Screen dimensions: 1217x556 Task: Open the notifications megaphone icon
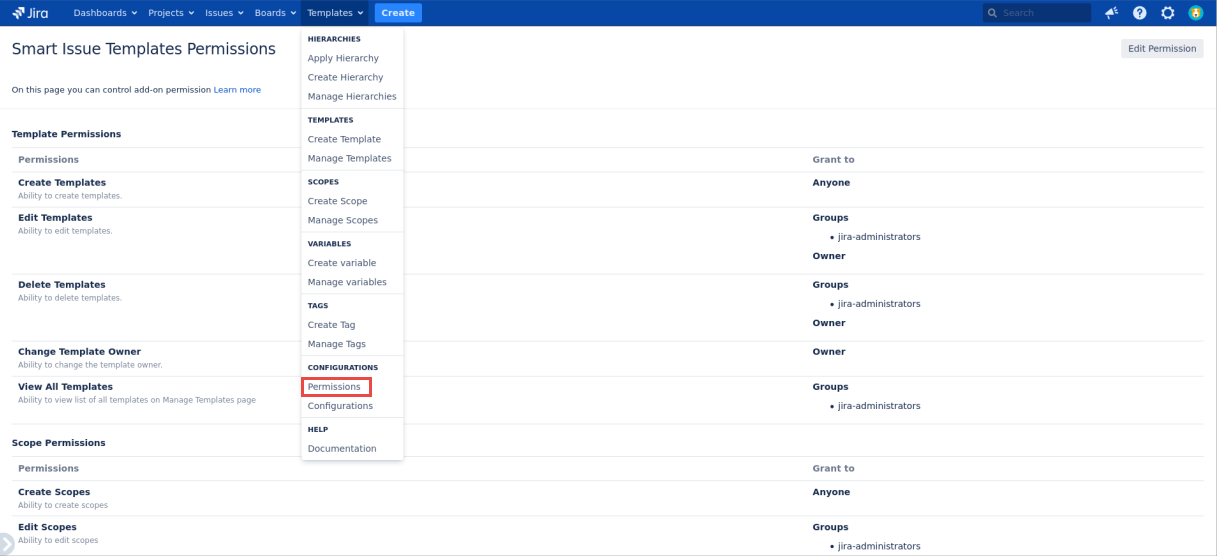(x=1111, y=13)
